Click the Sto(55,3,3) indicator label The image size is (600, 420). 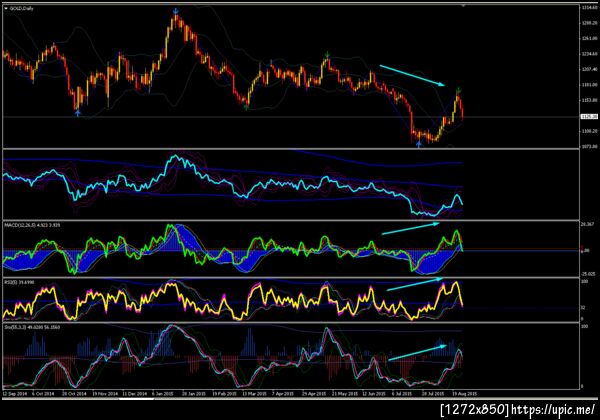pyautogui.click(x=32, y=327)
